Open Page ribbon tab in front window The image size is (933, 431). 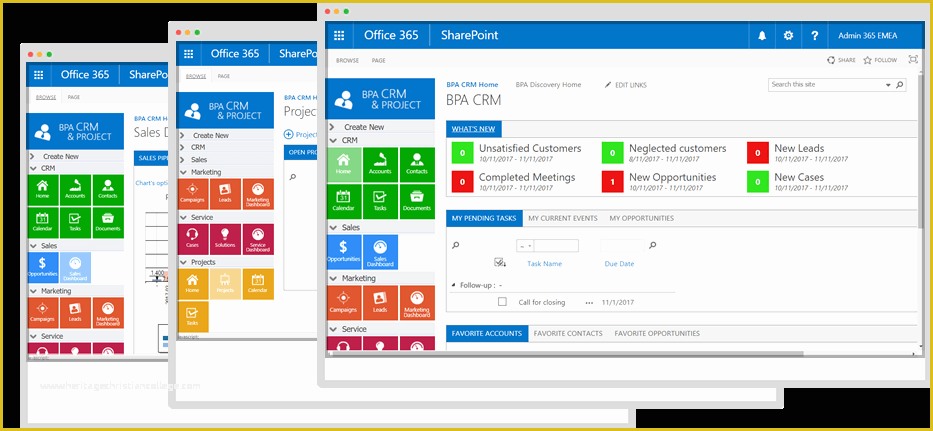[378, 61]
